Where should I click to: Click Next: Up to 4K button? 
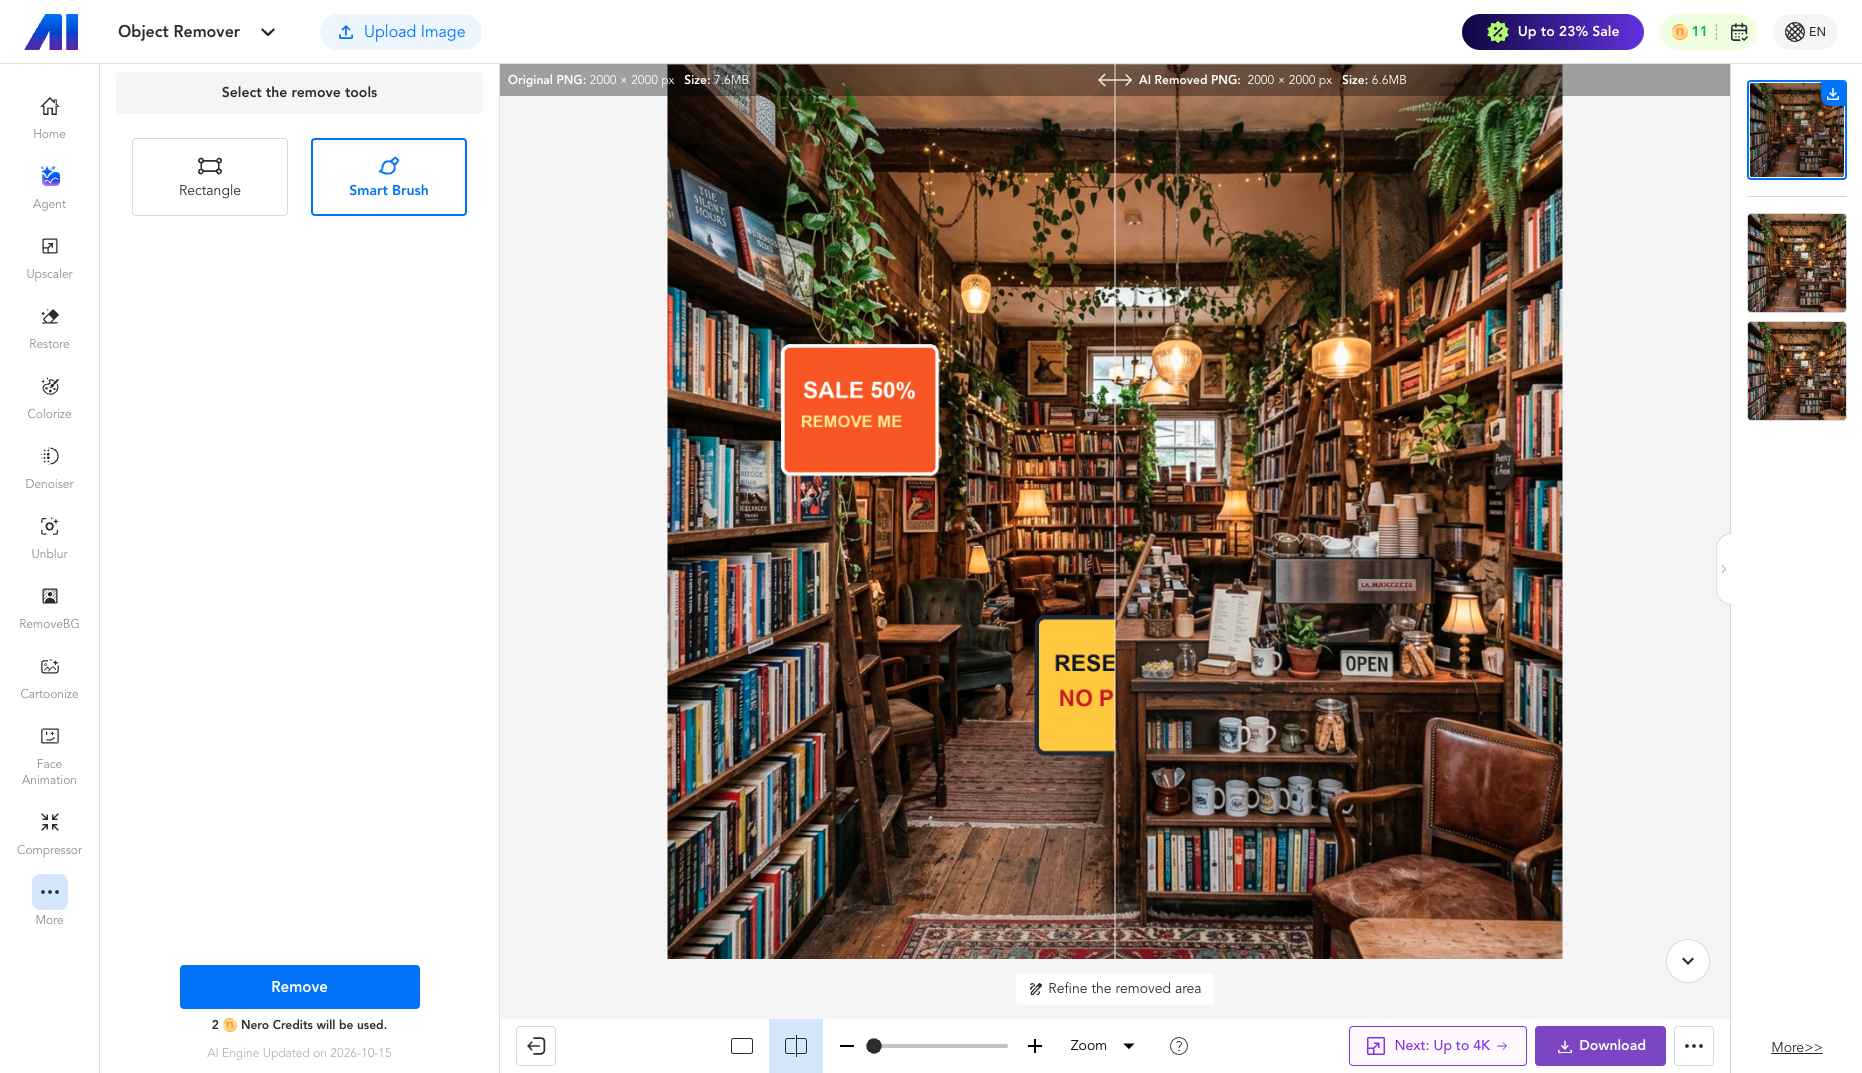coord(1438,1046)
